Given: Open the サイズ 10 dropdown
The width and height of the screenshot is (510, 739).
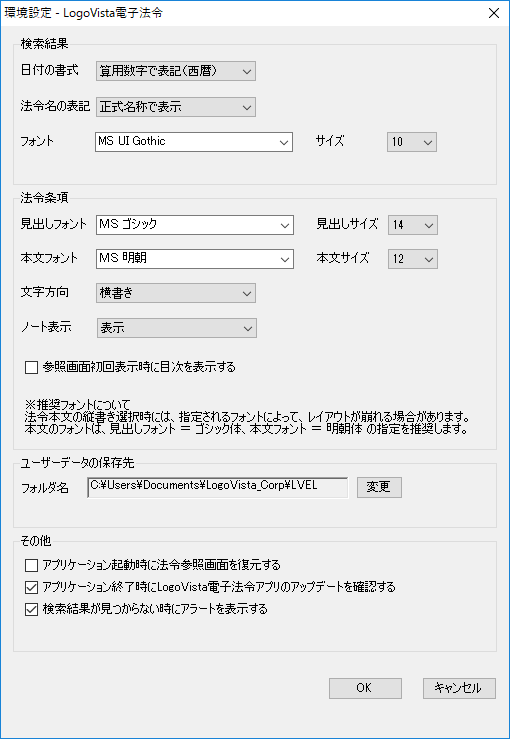Looking at the screenshot, I should tap(412, 142).
